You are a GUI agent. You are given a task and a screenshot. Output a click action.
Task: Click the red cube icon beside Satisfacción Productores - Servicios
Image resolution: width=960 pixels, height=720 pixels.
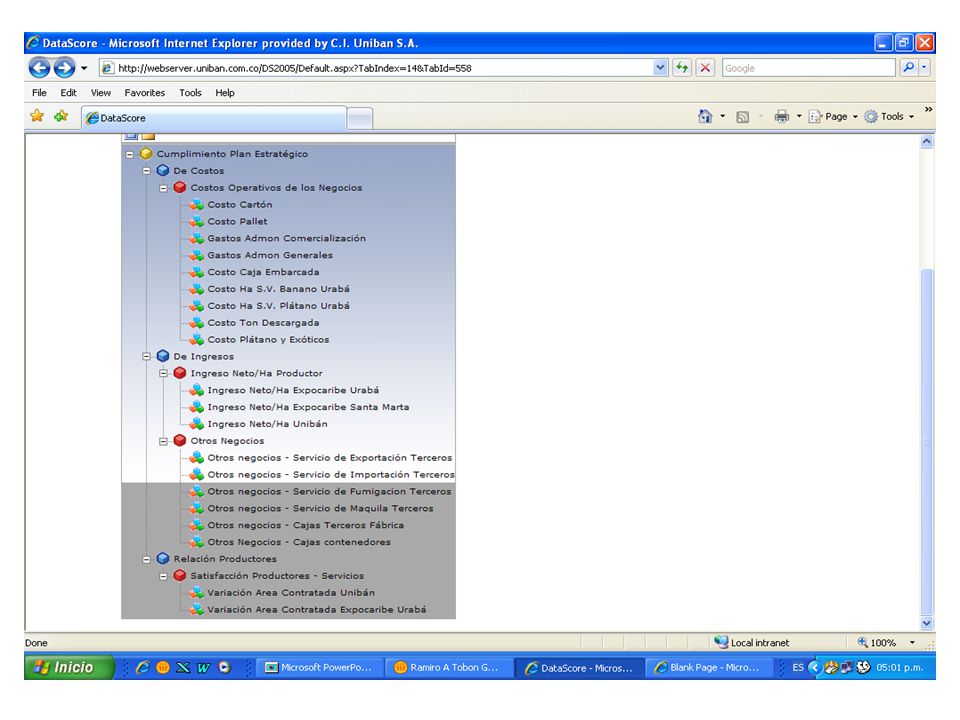coord(179,576)
